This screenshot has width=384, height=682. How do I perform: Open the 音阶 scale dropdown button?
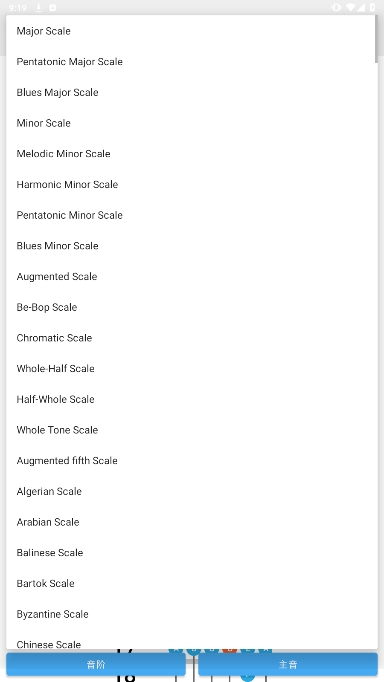[96, 664]
